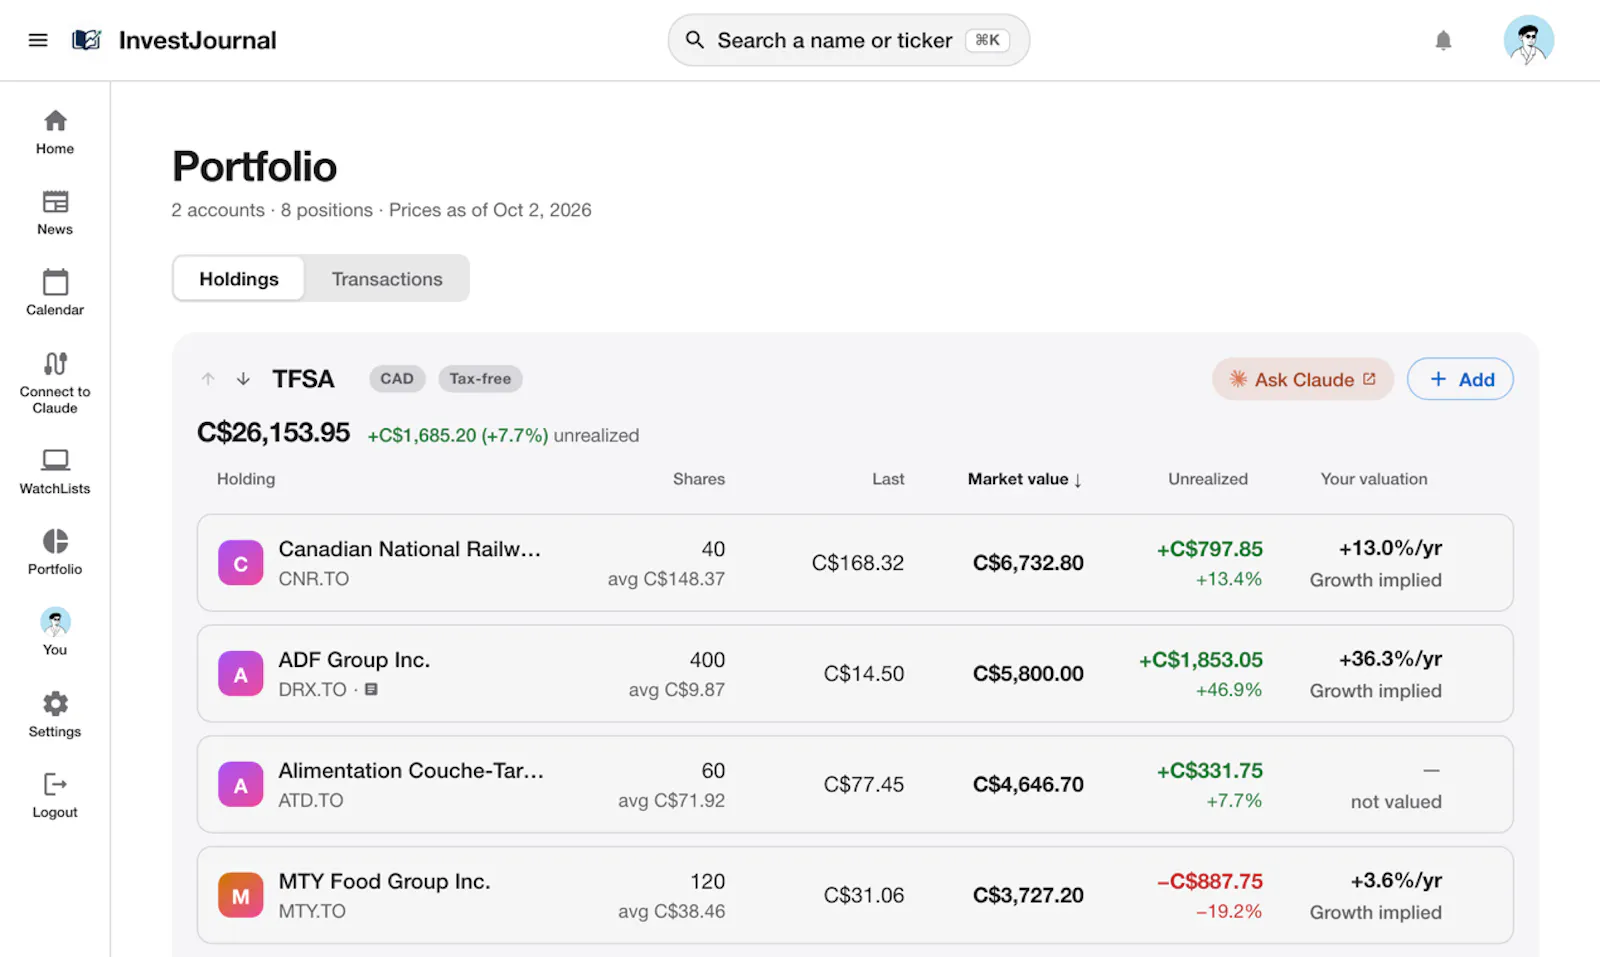Screen dimensions: 1600x957
Task: Move TFSA account up with arrow
Action: click(x=208, y=379)
